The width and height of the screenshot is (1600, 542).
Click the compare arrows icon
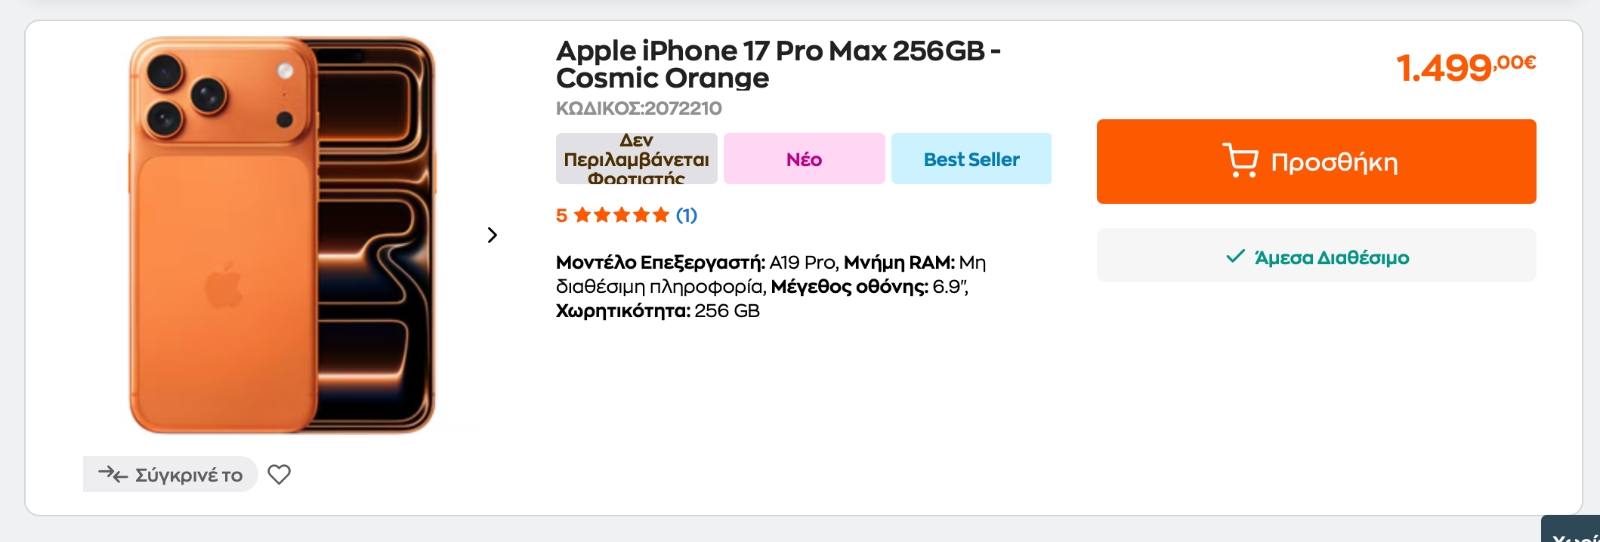112,474
